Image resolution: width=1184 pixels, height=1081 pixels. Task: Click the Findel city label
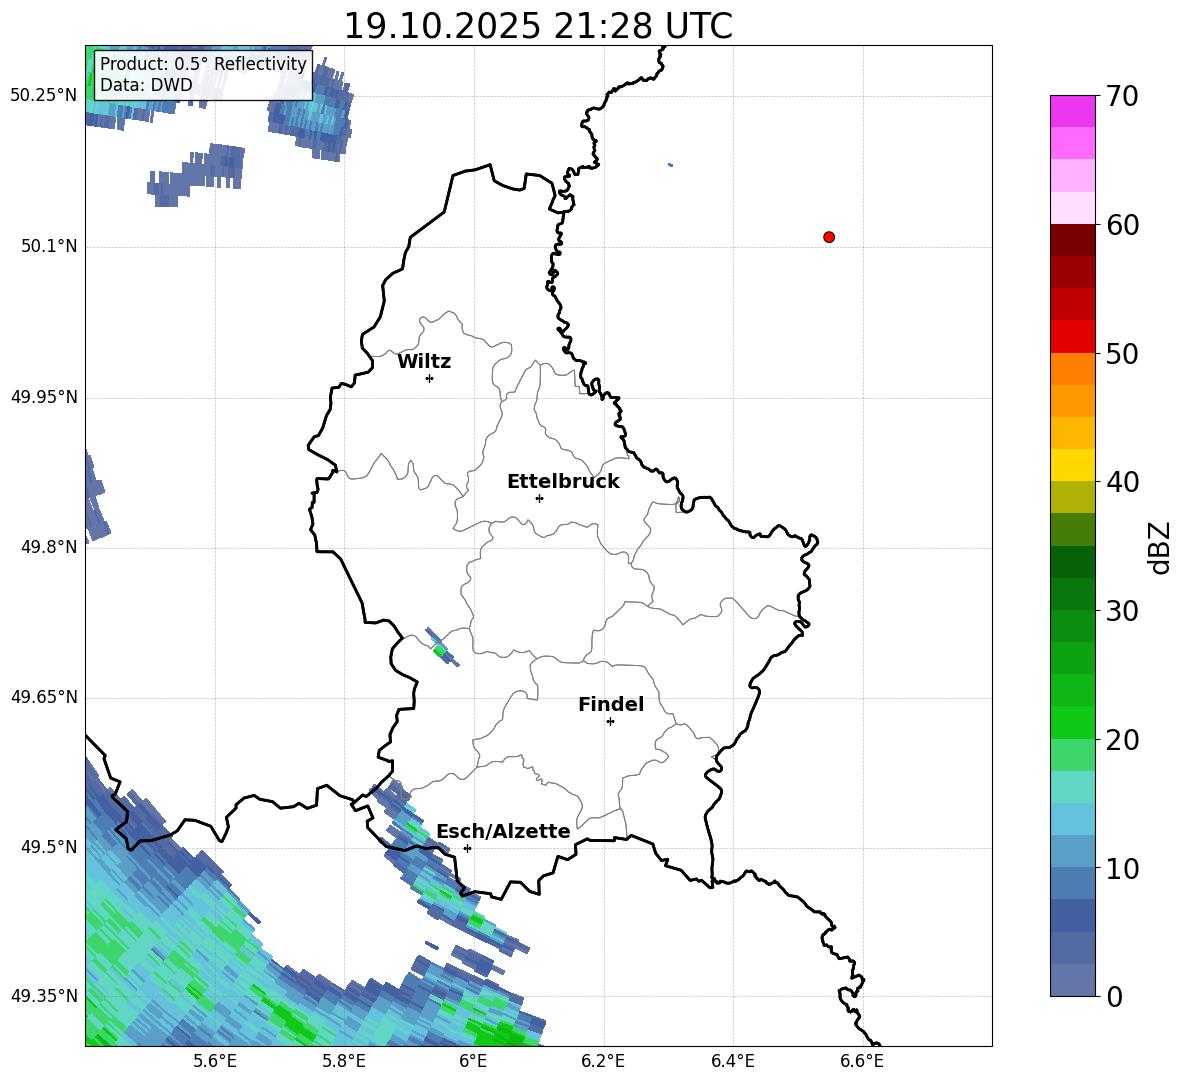tap(611, 704)
